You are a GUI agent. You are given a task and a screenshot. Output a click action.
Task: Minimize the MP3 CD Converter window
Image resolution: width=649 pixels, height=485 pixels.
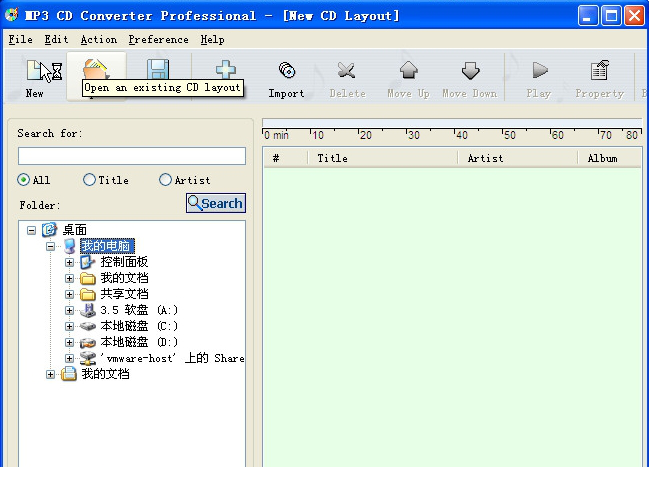coord(588,16)
